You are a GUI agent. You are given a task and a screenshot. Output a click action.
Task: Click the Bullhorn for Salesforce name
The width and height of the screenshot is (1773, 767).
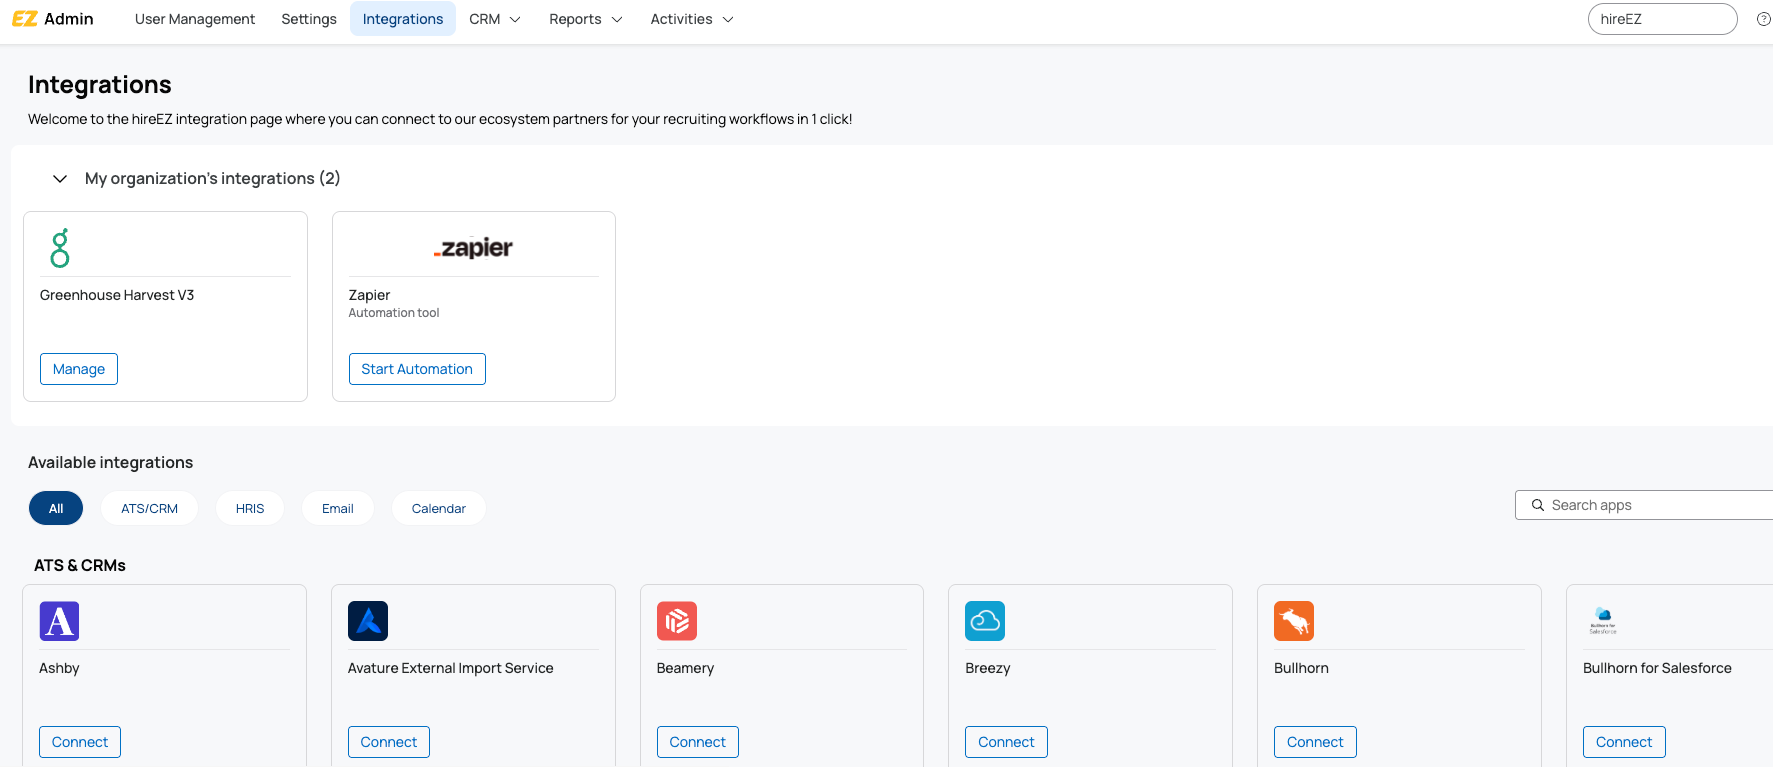(1657, 668)
